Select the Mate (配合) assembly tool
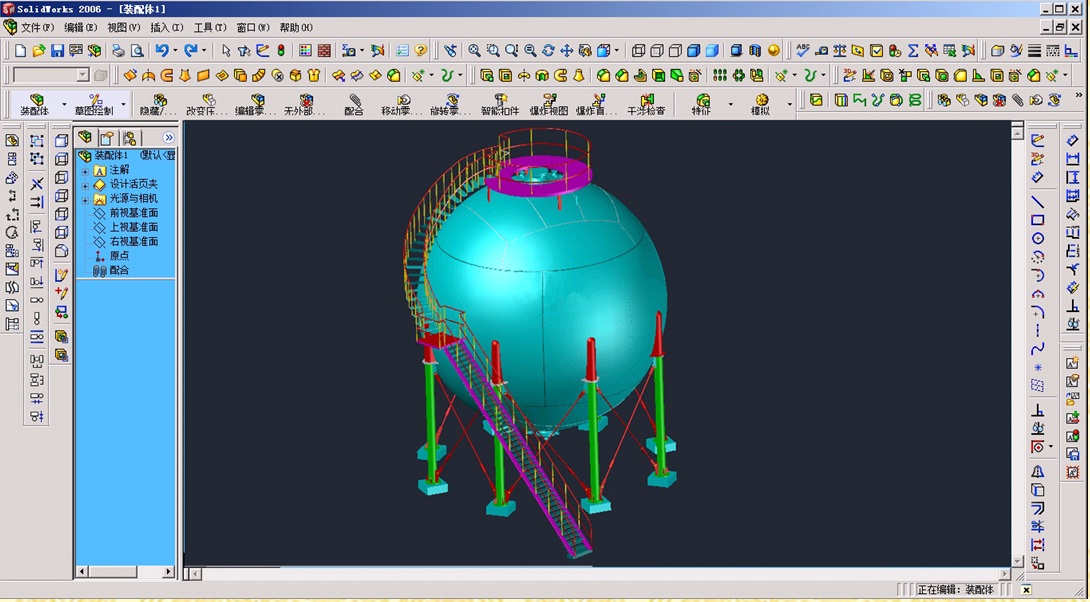Image resolution: width=1090 pixels, height=602 pixels. click(353, 99)
